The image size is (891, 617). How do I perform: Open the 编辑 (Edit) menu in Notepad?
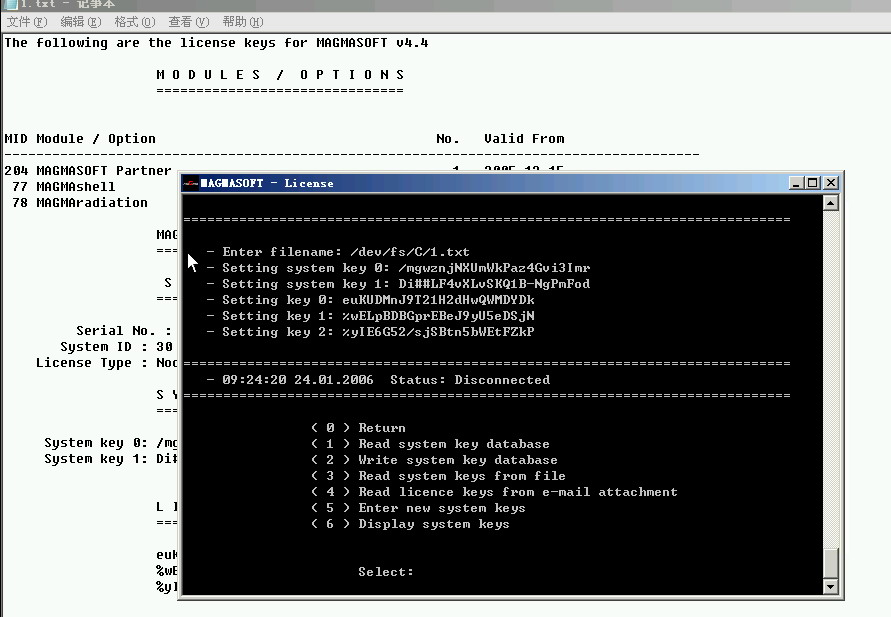click(81, 22)
